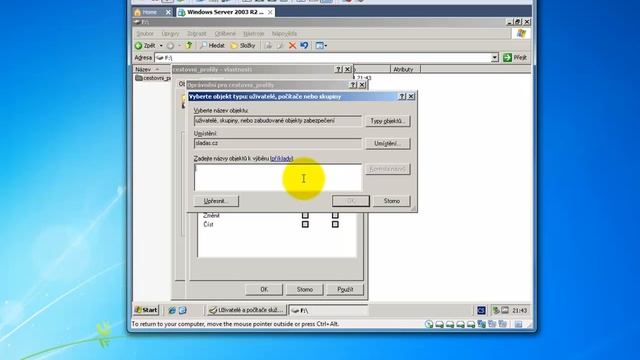This screenshot has height=360, width=640.
Task: Click the drive icon in address bar
Action: (160, 58)
